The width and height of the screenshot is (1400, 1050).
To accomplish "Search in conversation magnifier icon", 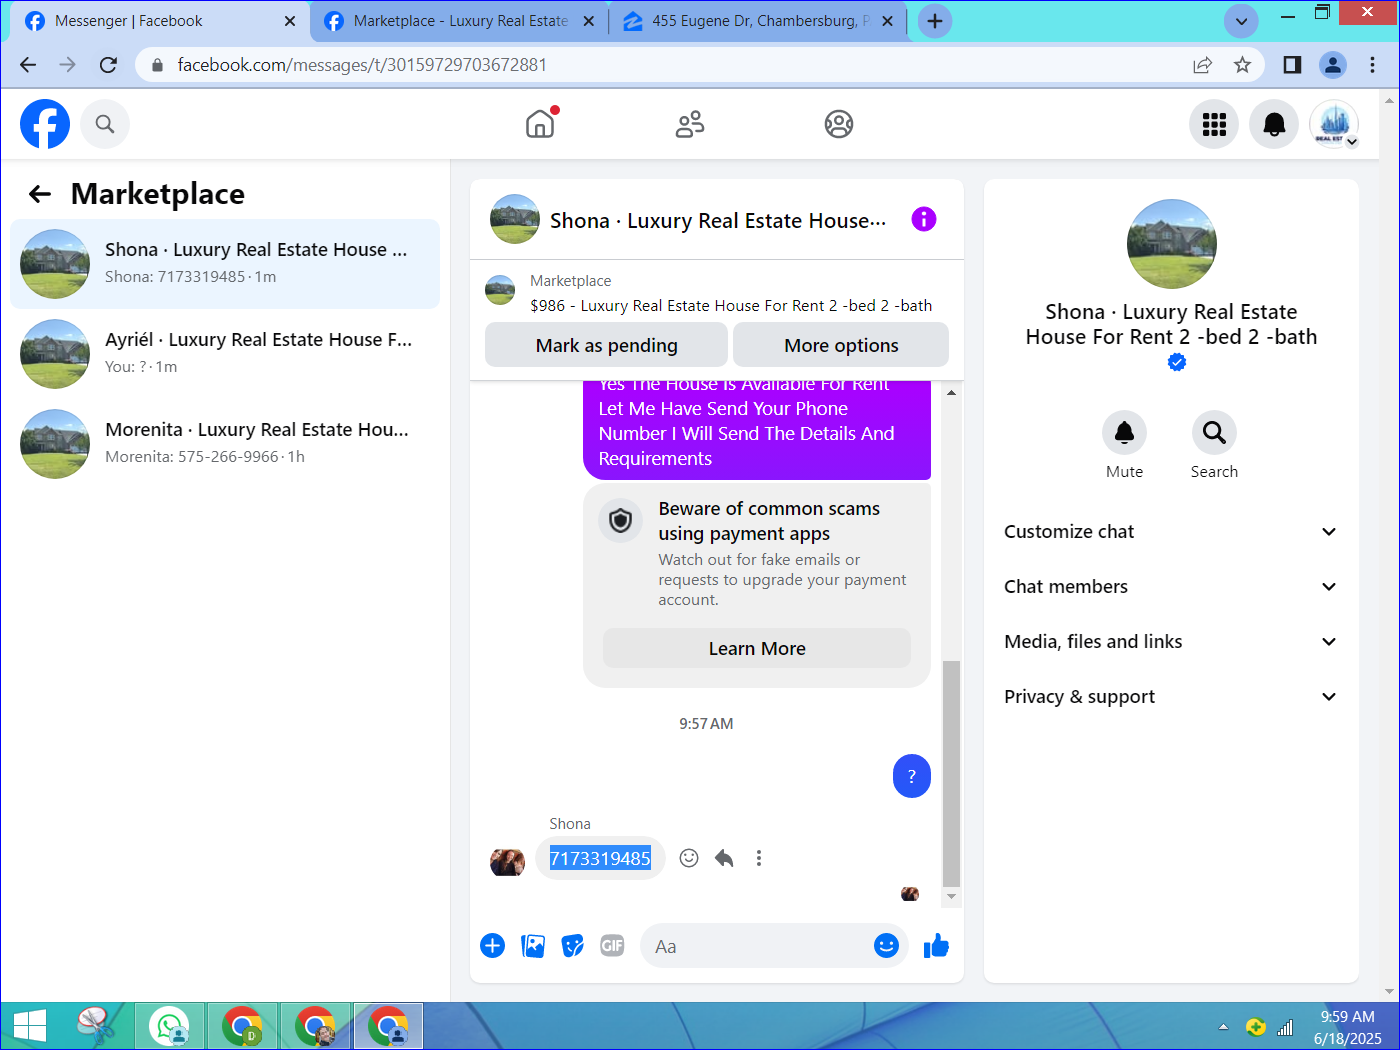I will point(1214,433).
